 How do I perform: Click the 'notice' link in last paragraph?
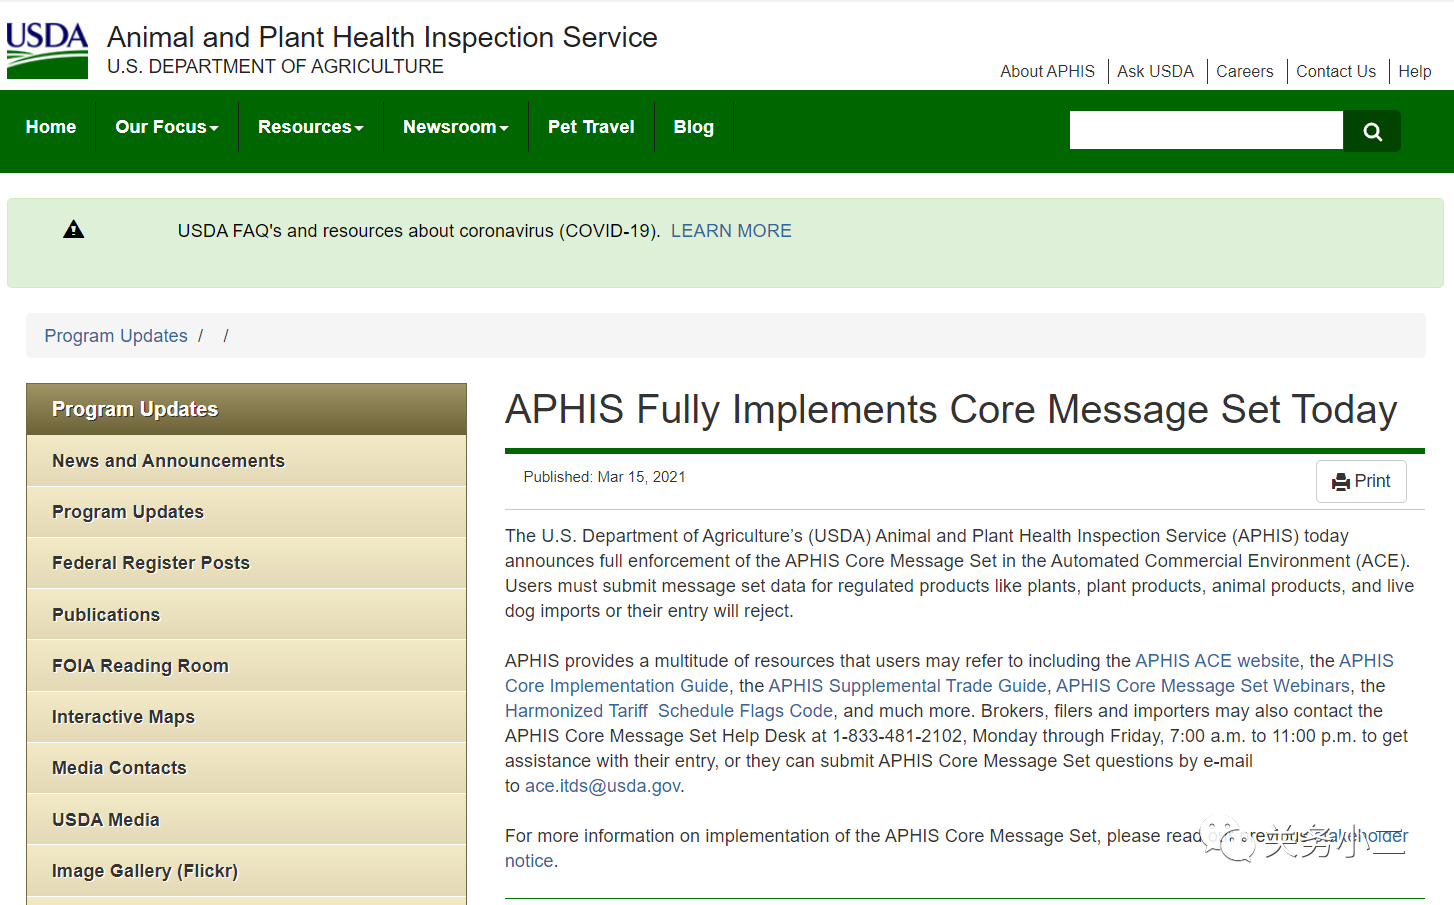[529, 861]
